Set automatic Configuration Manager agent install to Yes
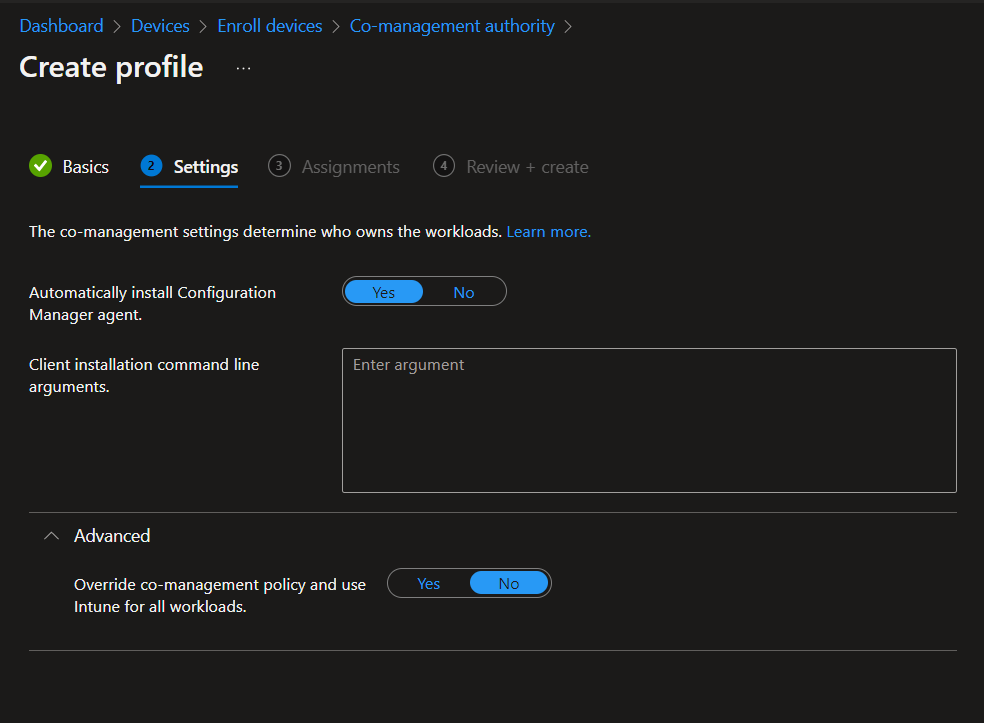984x723 pixels. tap(384, 292)
